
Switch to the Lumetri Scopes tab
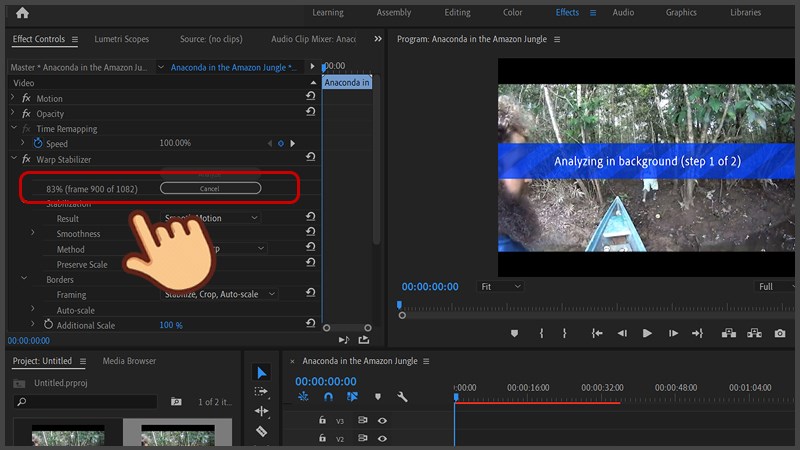click(121, 39)
